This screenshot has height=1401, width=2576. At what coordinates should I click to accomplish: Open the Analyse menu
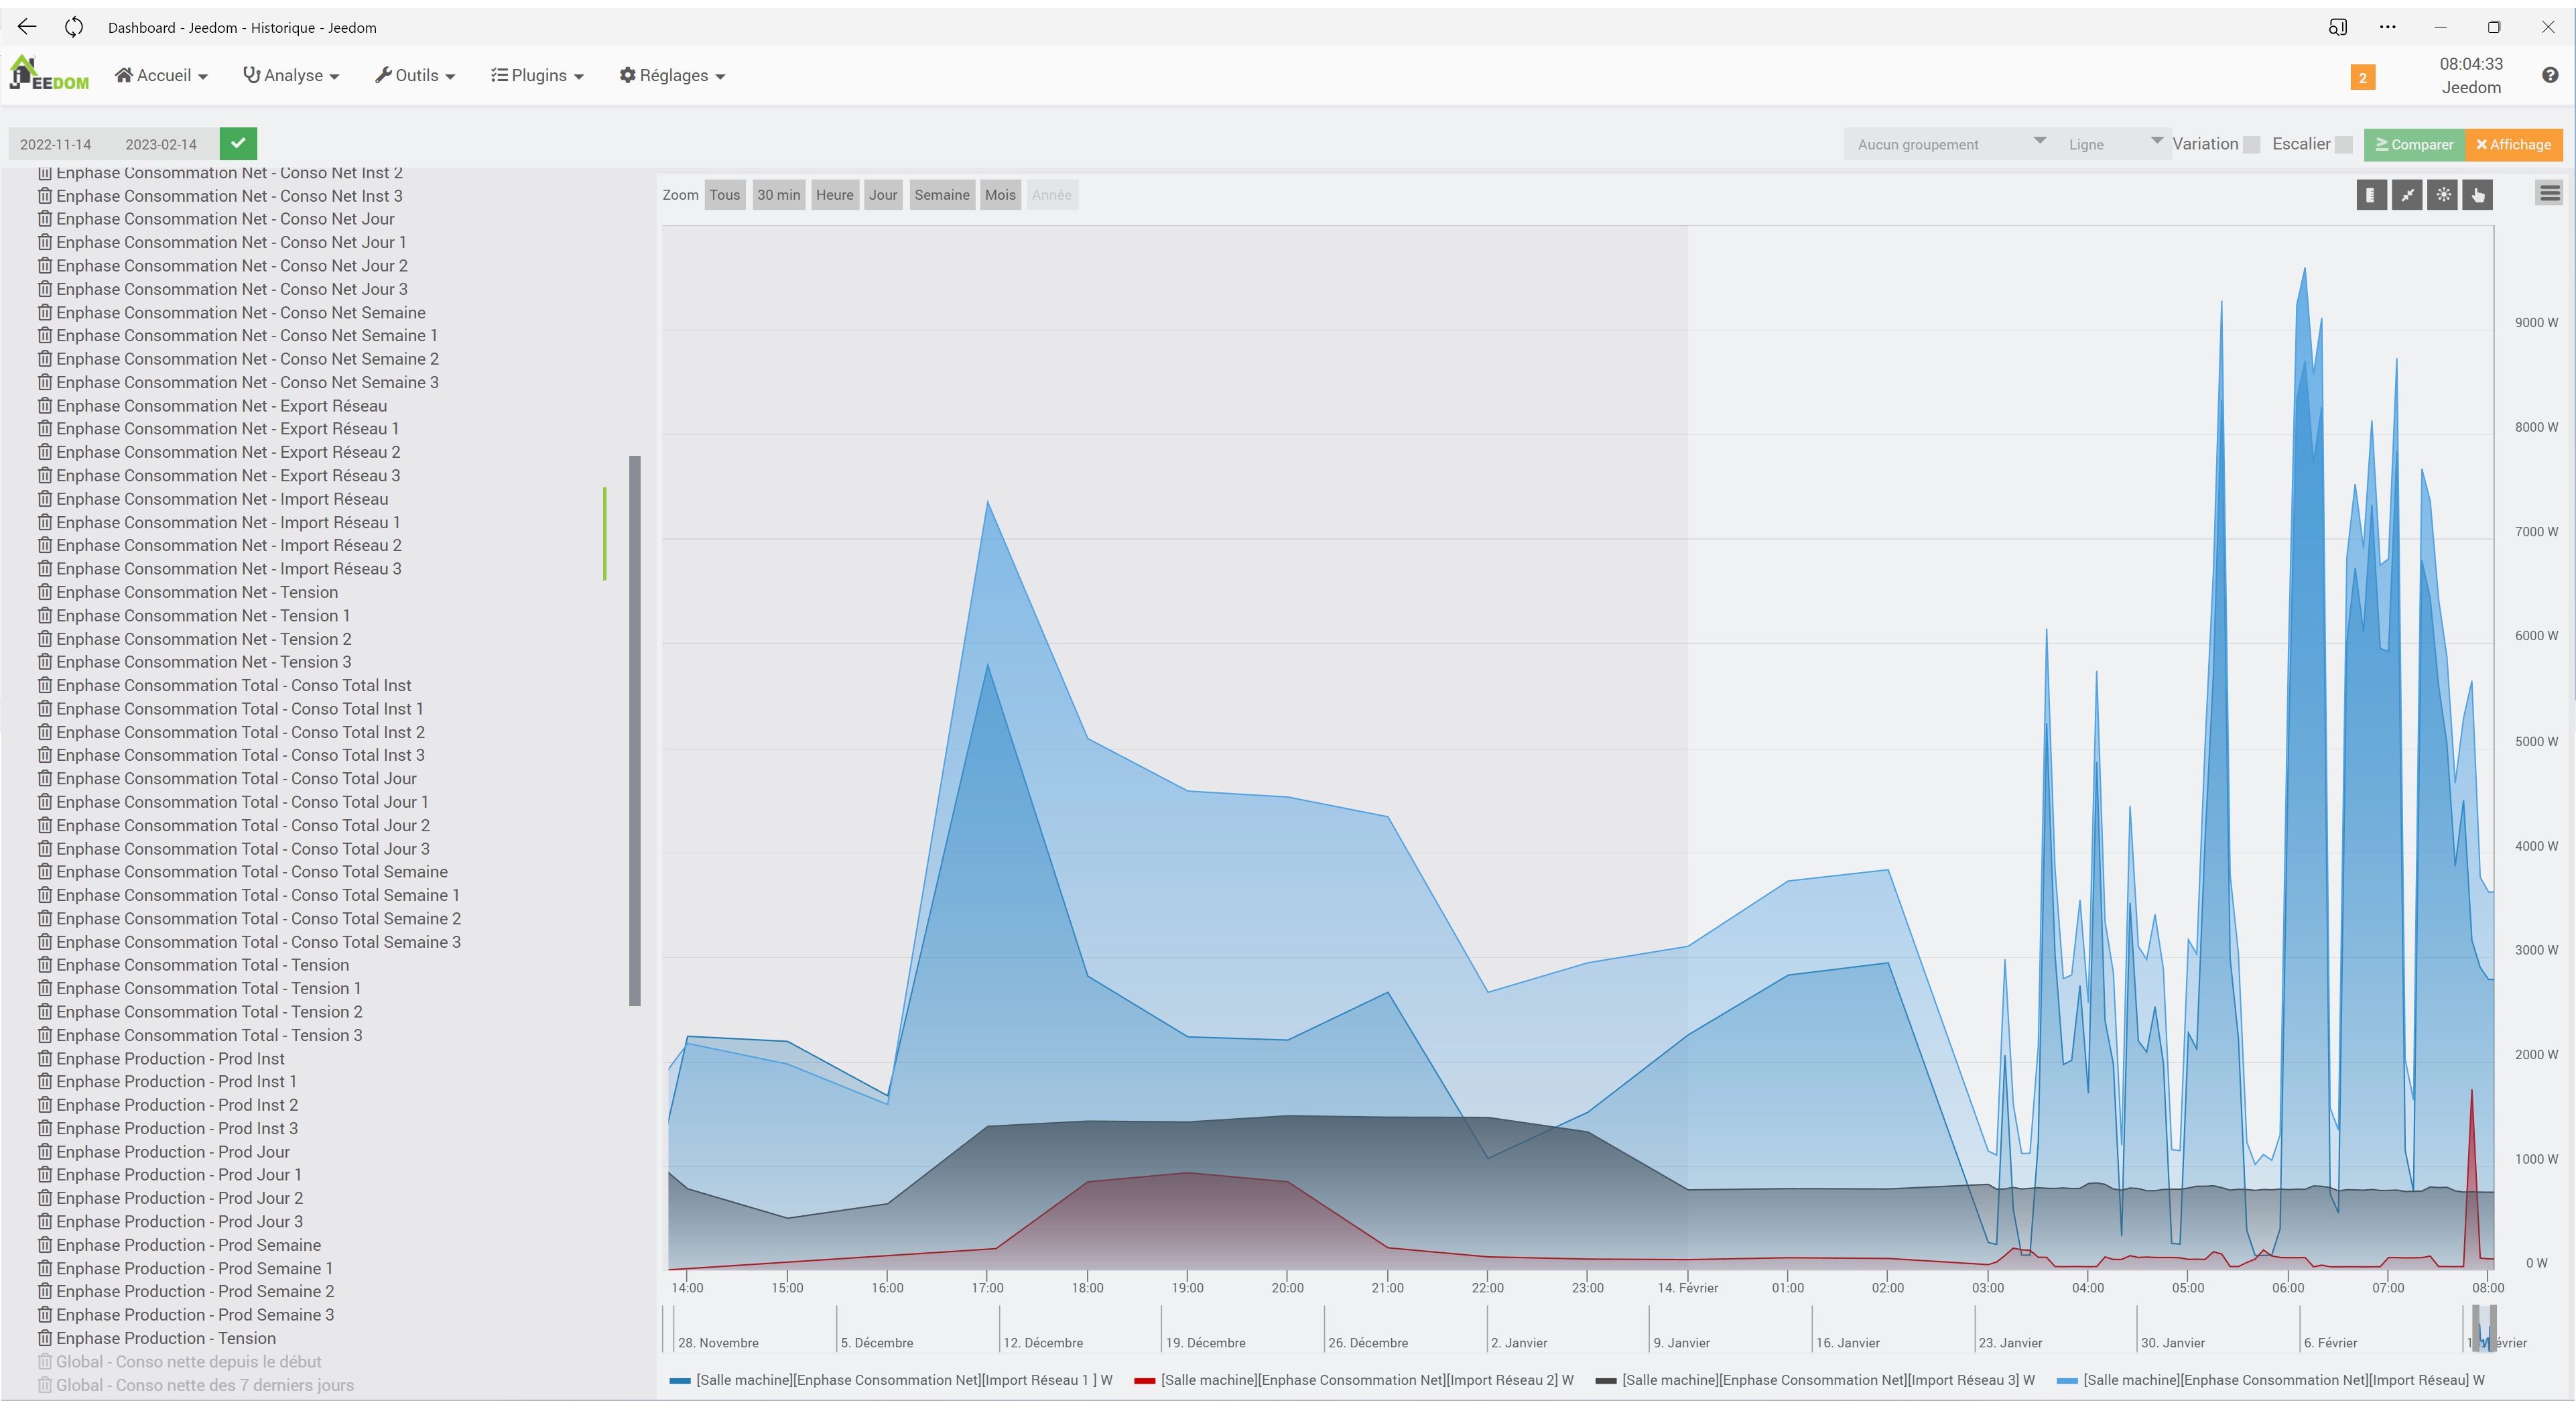tap(291, 75)
